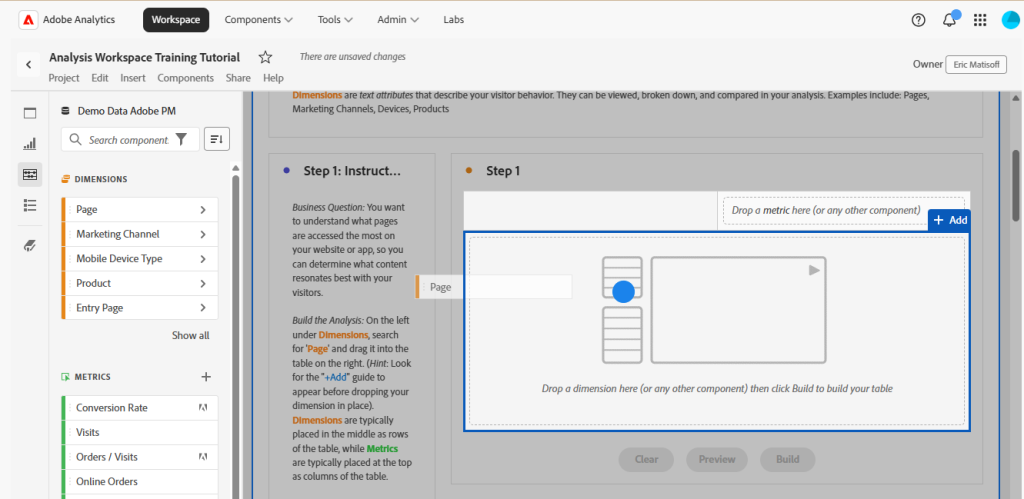This screenshot has width=1024, height=499.
Task: Click the Search components input field
Action: 128,140
